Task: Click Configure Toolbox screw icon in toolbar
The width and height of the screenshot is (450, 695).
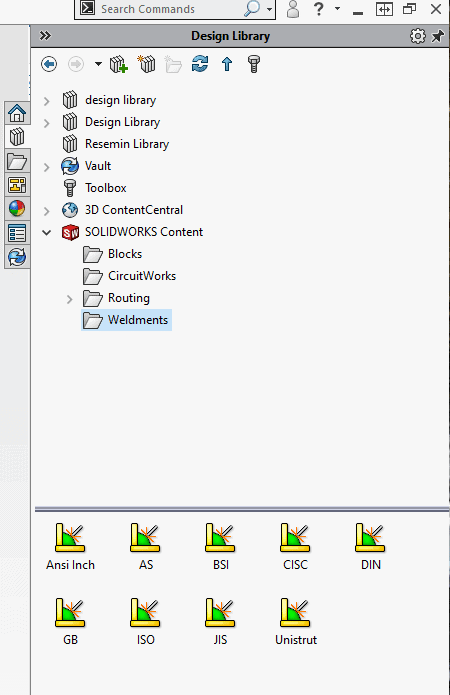Action: pos(254,64)
